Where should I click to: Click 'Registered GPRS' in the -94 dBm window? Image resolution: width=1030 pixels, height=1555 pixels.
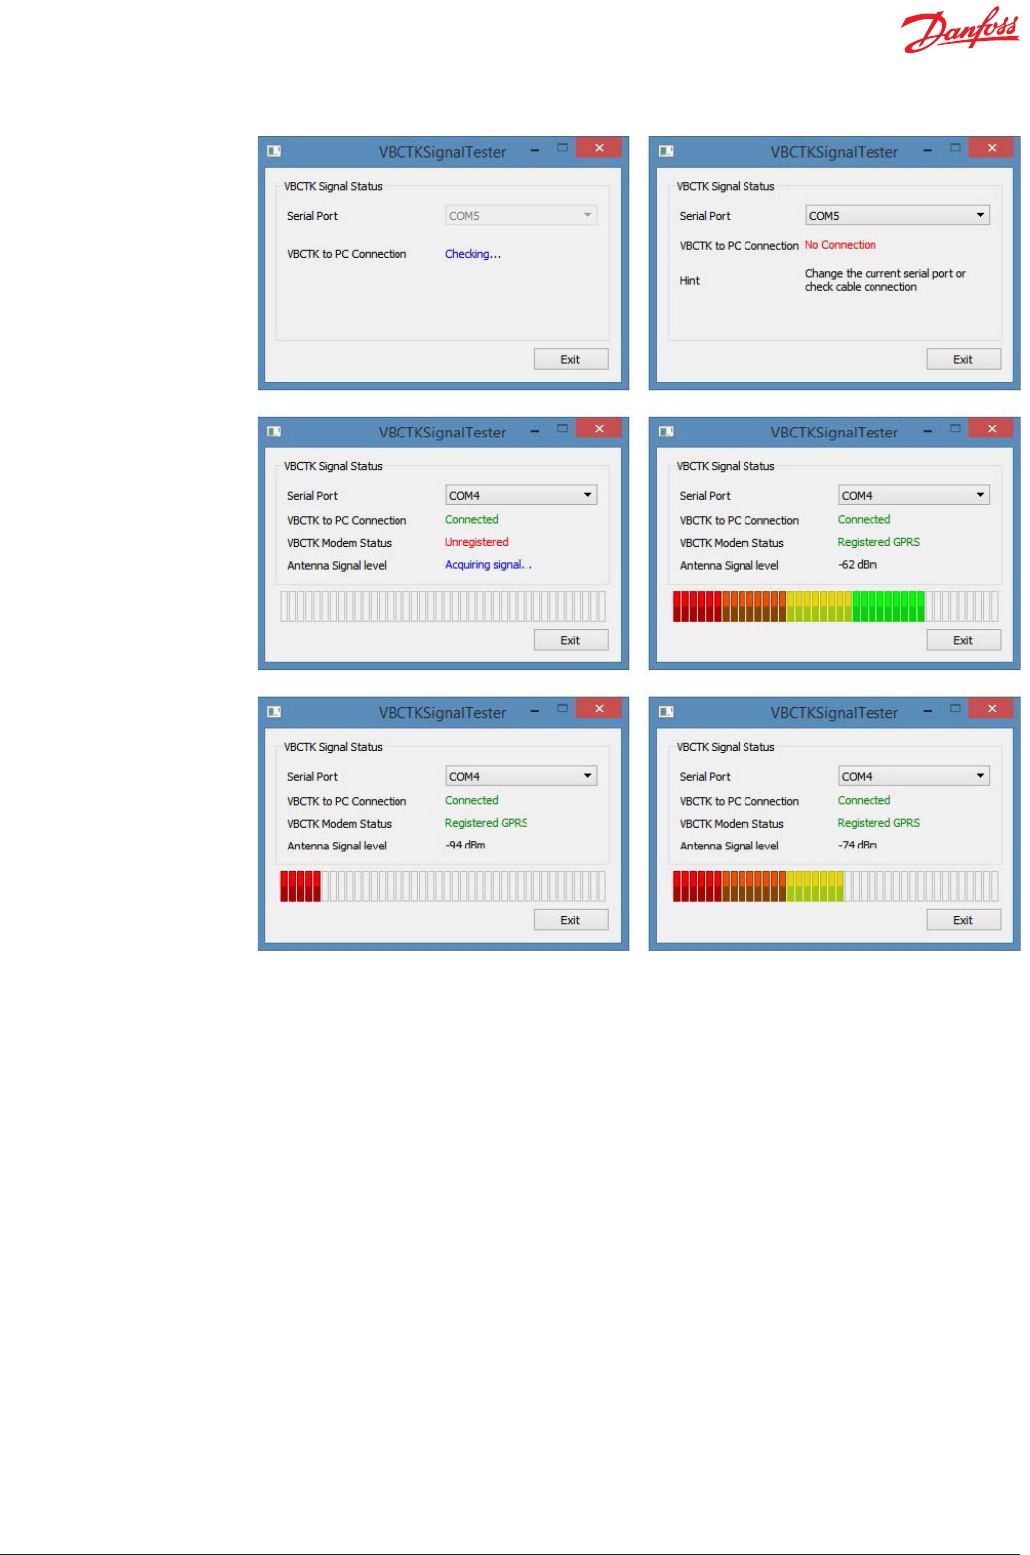485,823
